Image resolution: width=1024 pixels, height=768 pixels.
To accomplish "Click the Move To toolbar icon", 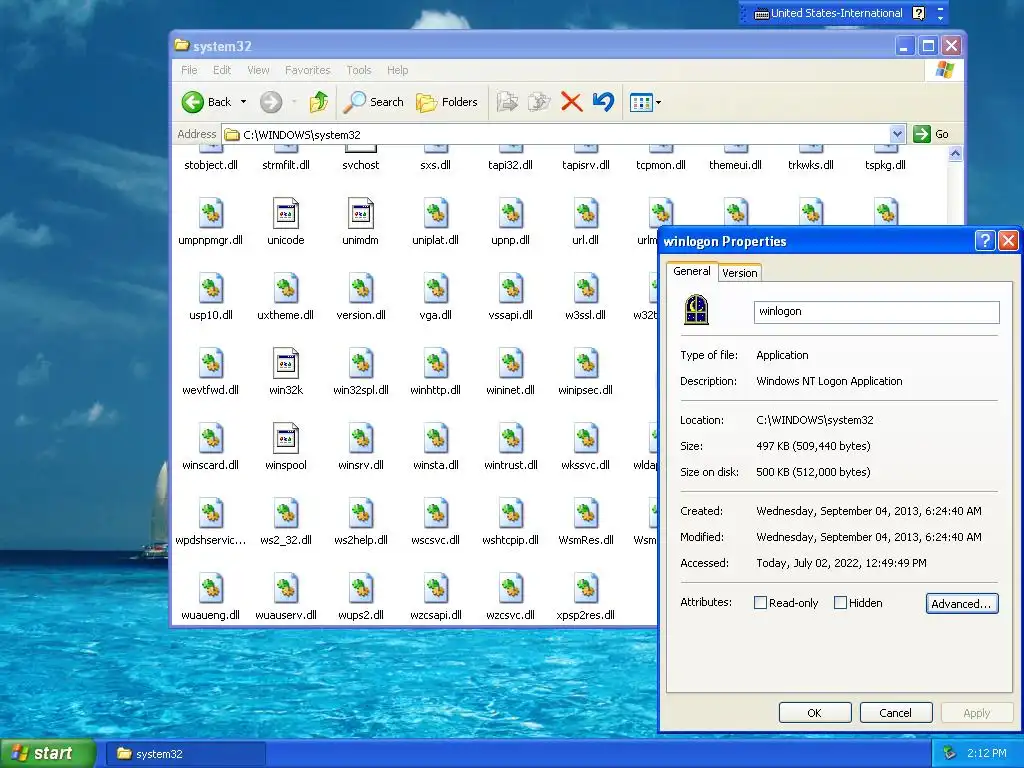I will [x=507, y=102].
